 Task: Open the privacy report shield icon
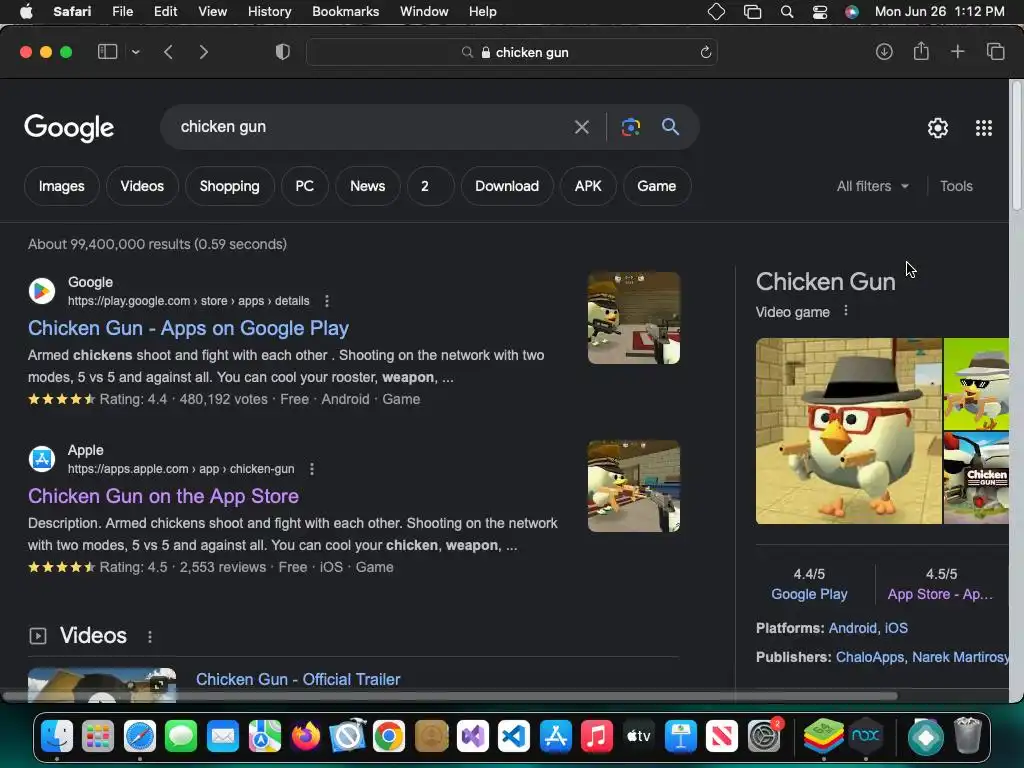click(x=283, y=52)
